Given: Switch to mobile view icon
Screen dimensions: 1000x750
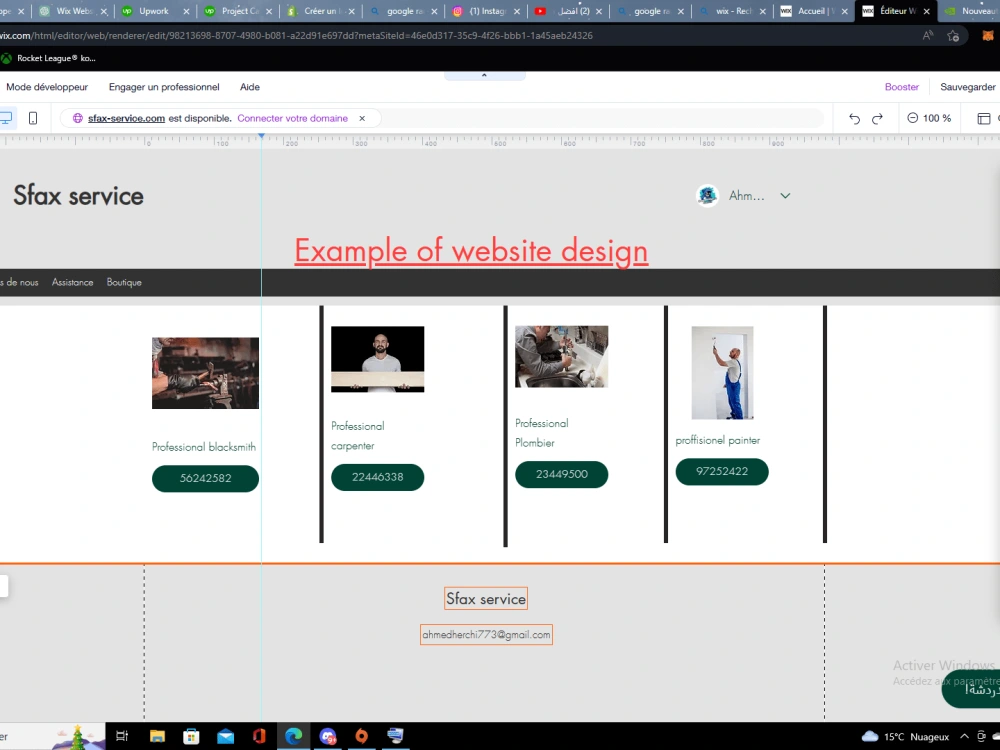Looking at the screenshot, I should 33,118.
